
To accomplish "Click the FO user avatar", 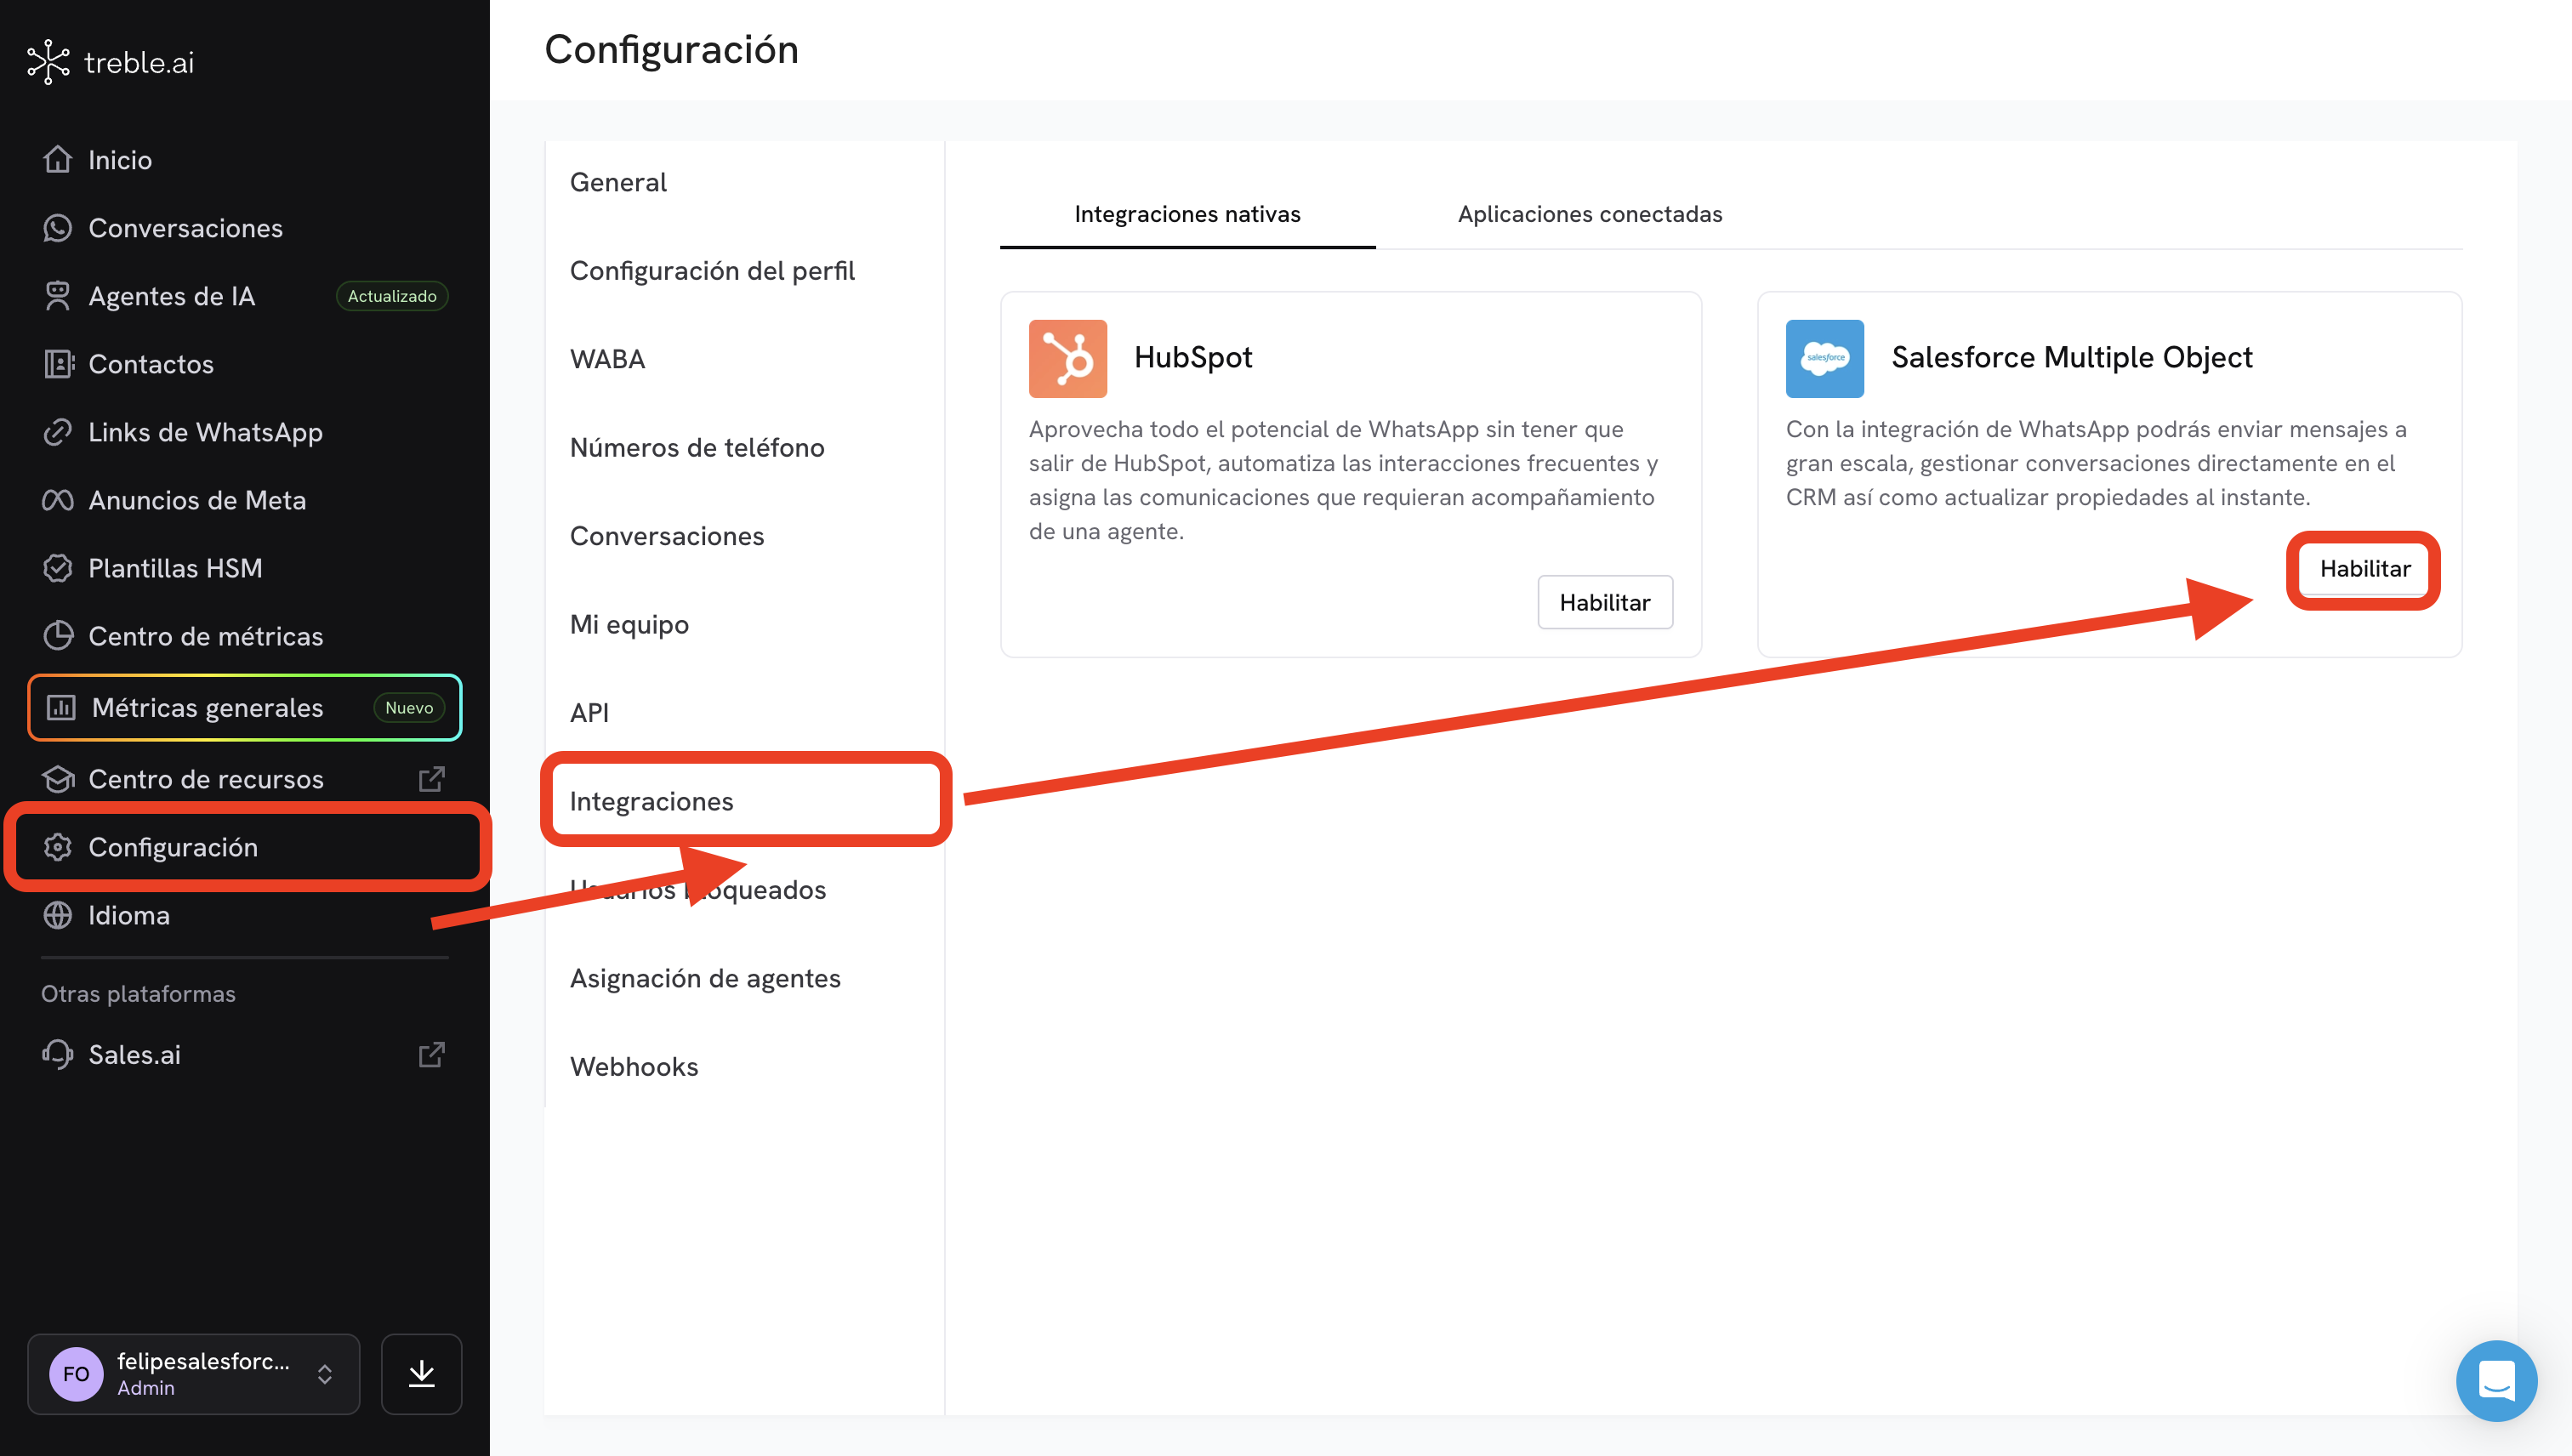I will click(x=76, y=1374).
